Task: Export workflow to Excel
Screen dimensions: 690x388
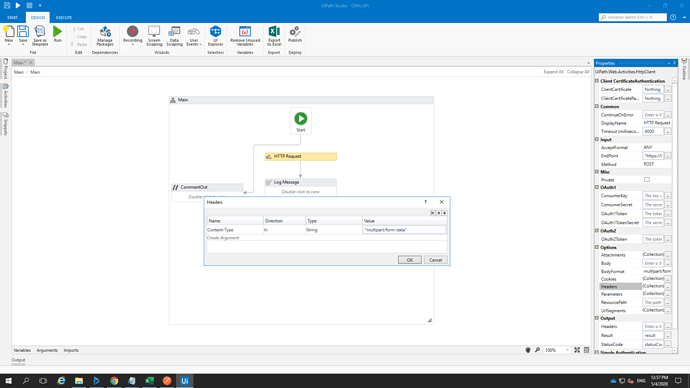Action: click(274, 36)
